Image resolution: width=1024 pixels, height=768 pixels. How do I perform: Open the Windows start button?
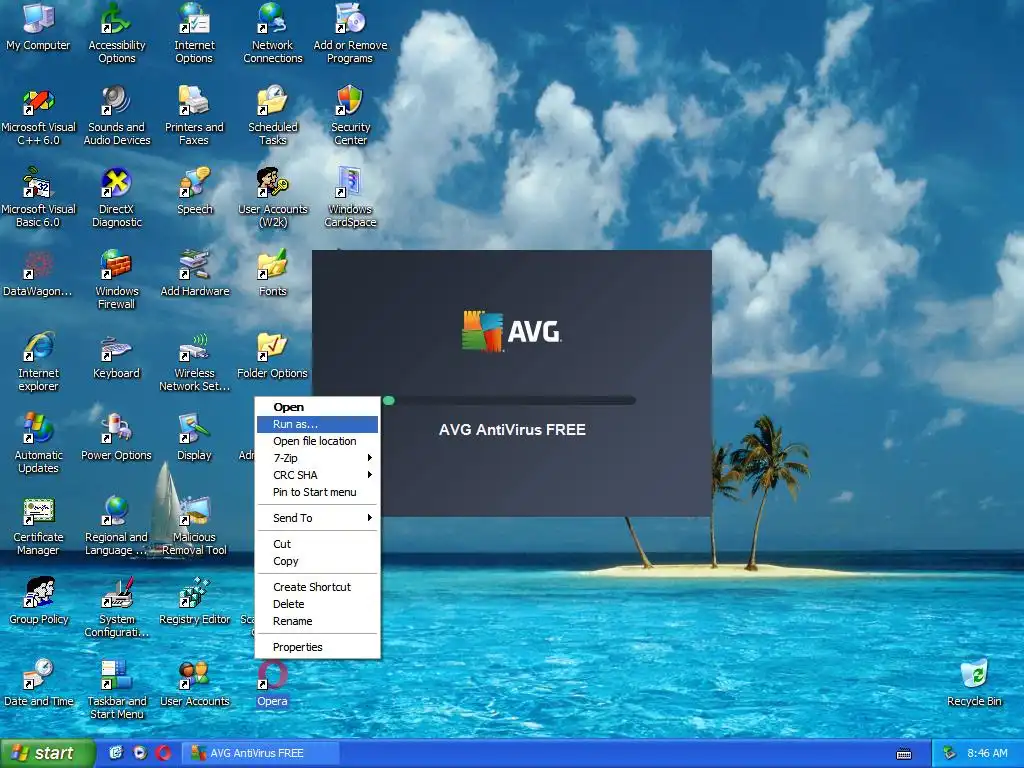46,753
